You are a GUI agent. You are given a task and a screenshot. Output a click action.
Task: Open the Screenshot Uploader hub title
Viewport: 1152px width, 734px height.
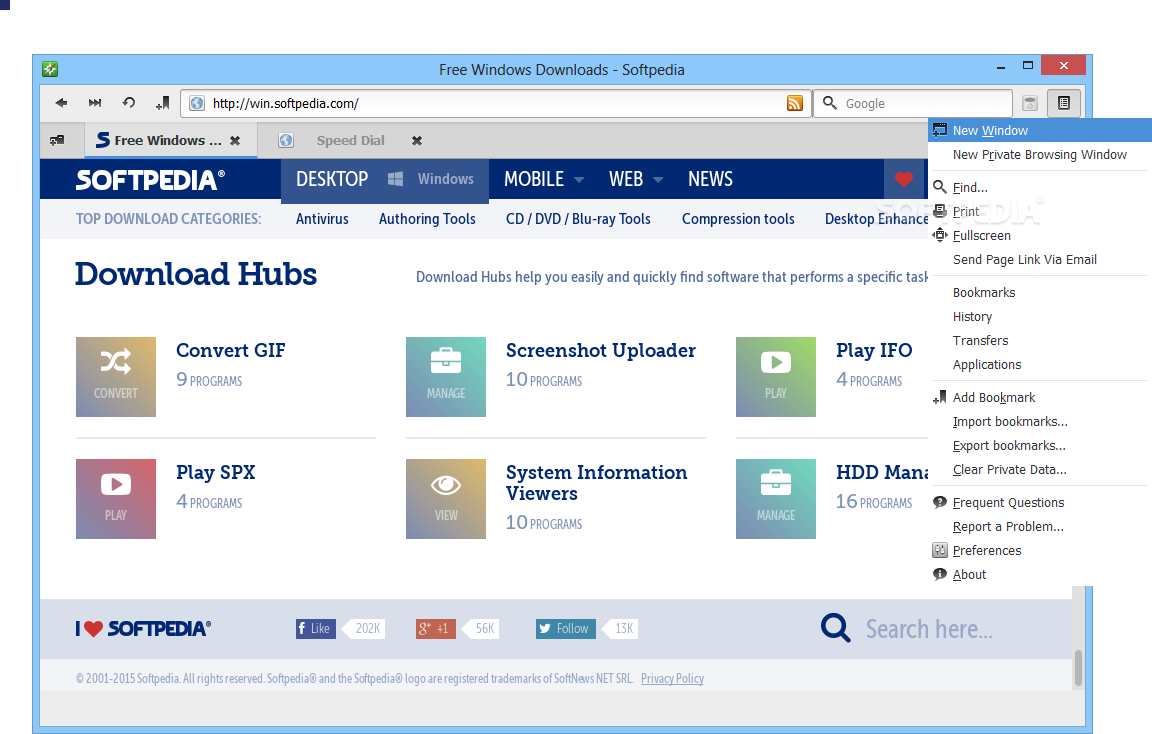point(601,350)
